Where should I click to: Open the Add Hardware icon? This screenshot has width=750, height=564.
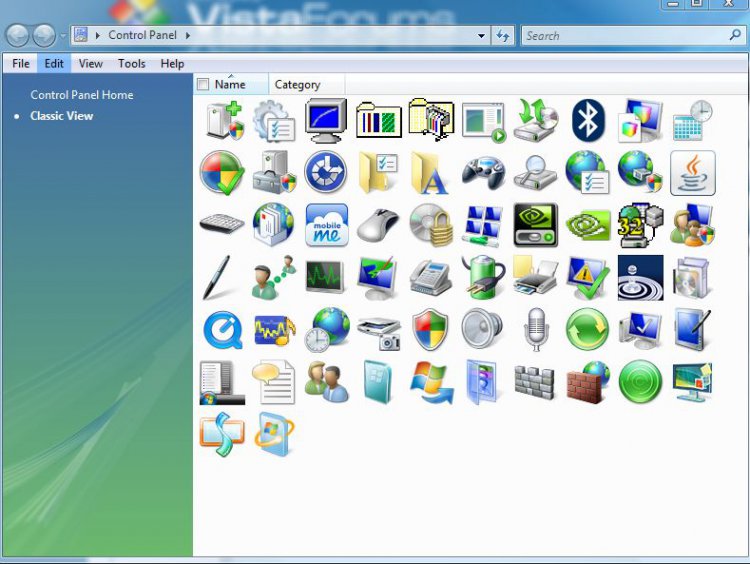pyautogui.click(x=224, y=120)
